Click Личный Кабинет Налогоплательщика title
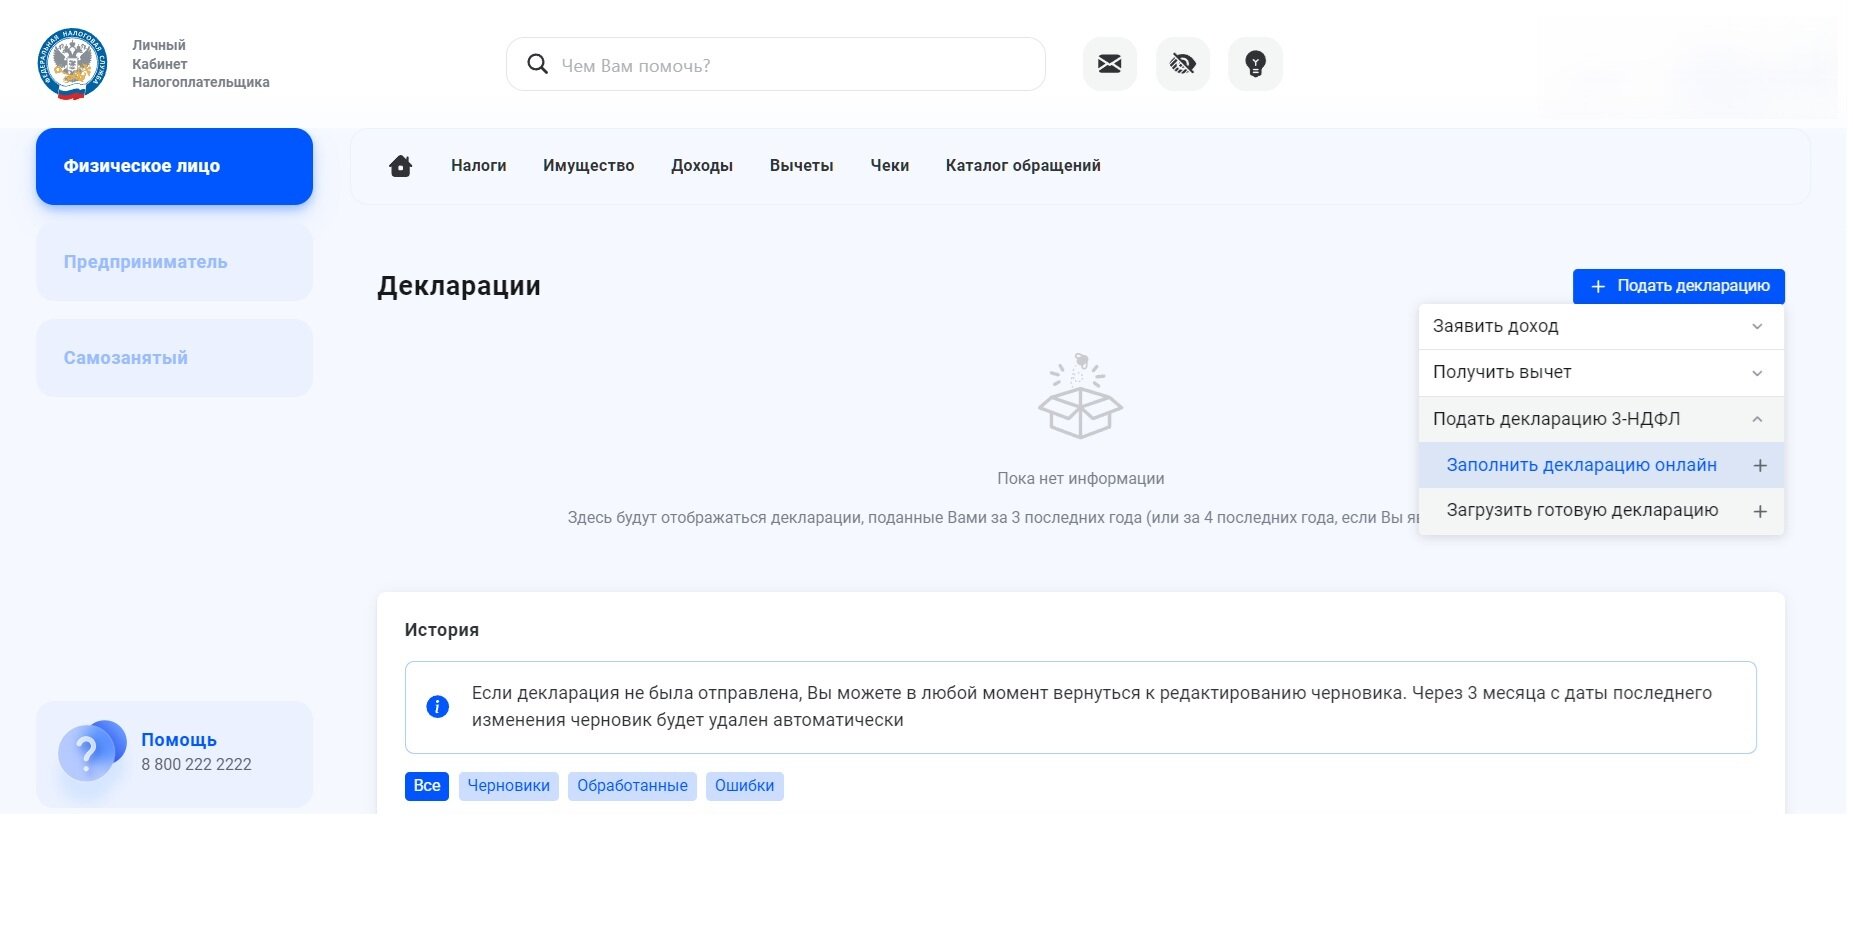Screen dimensions: 1853x929 click(x=200, y=64)
